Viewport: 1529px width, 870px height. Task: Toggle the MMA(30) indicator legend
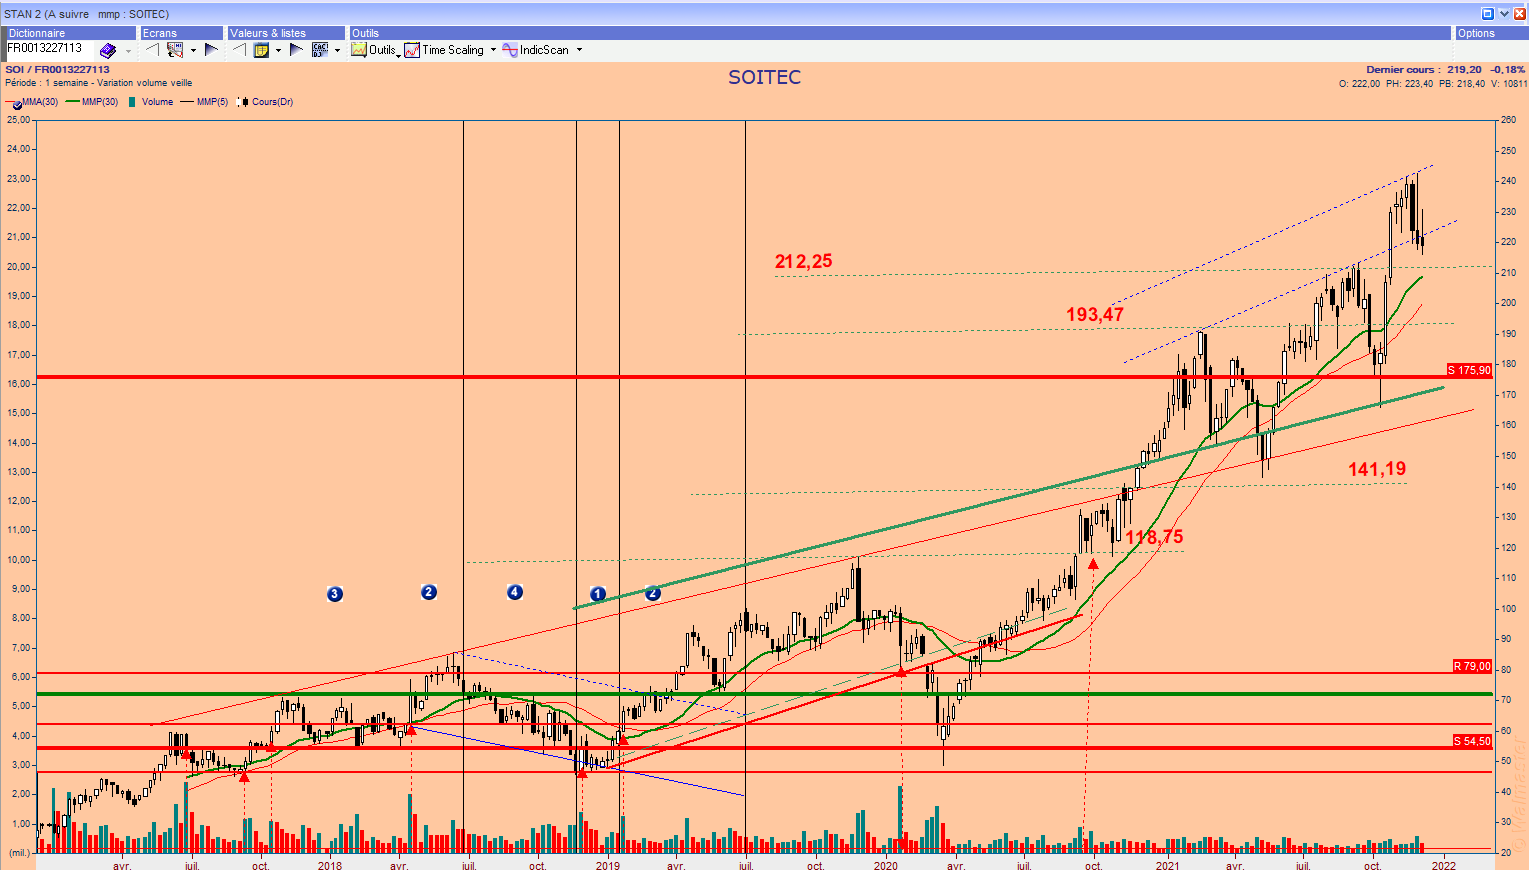[32, 102]
